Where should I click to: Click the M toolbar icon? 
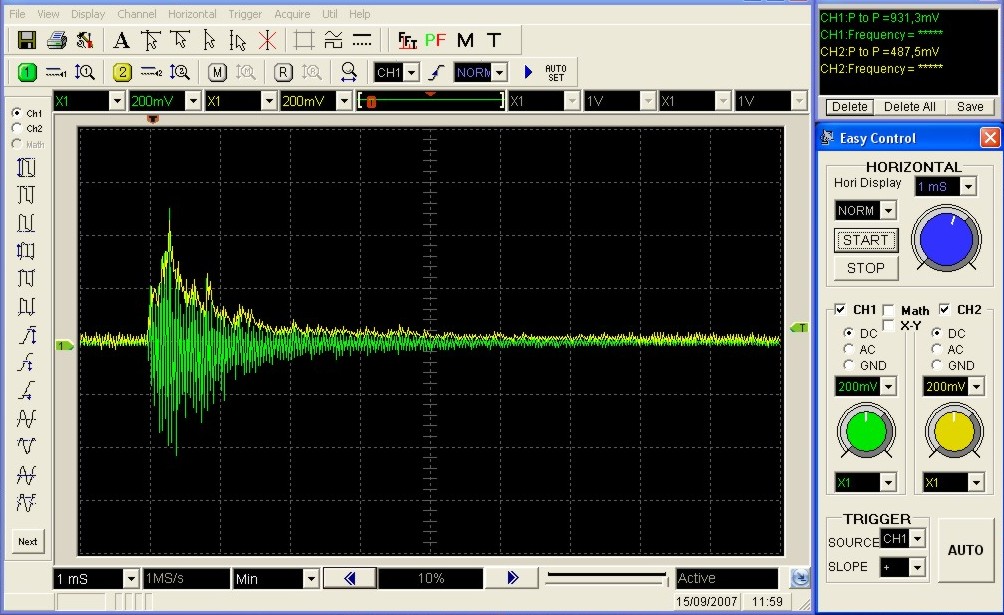point(466,40)
